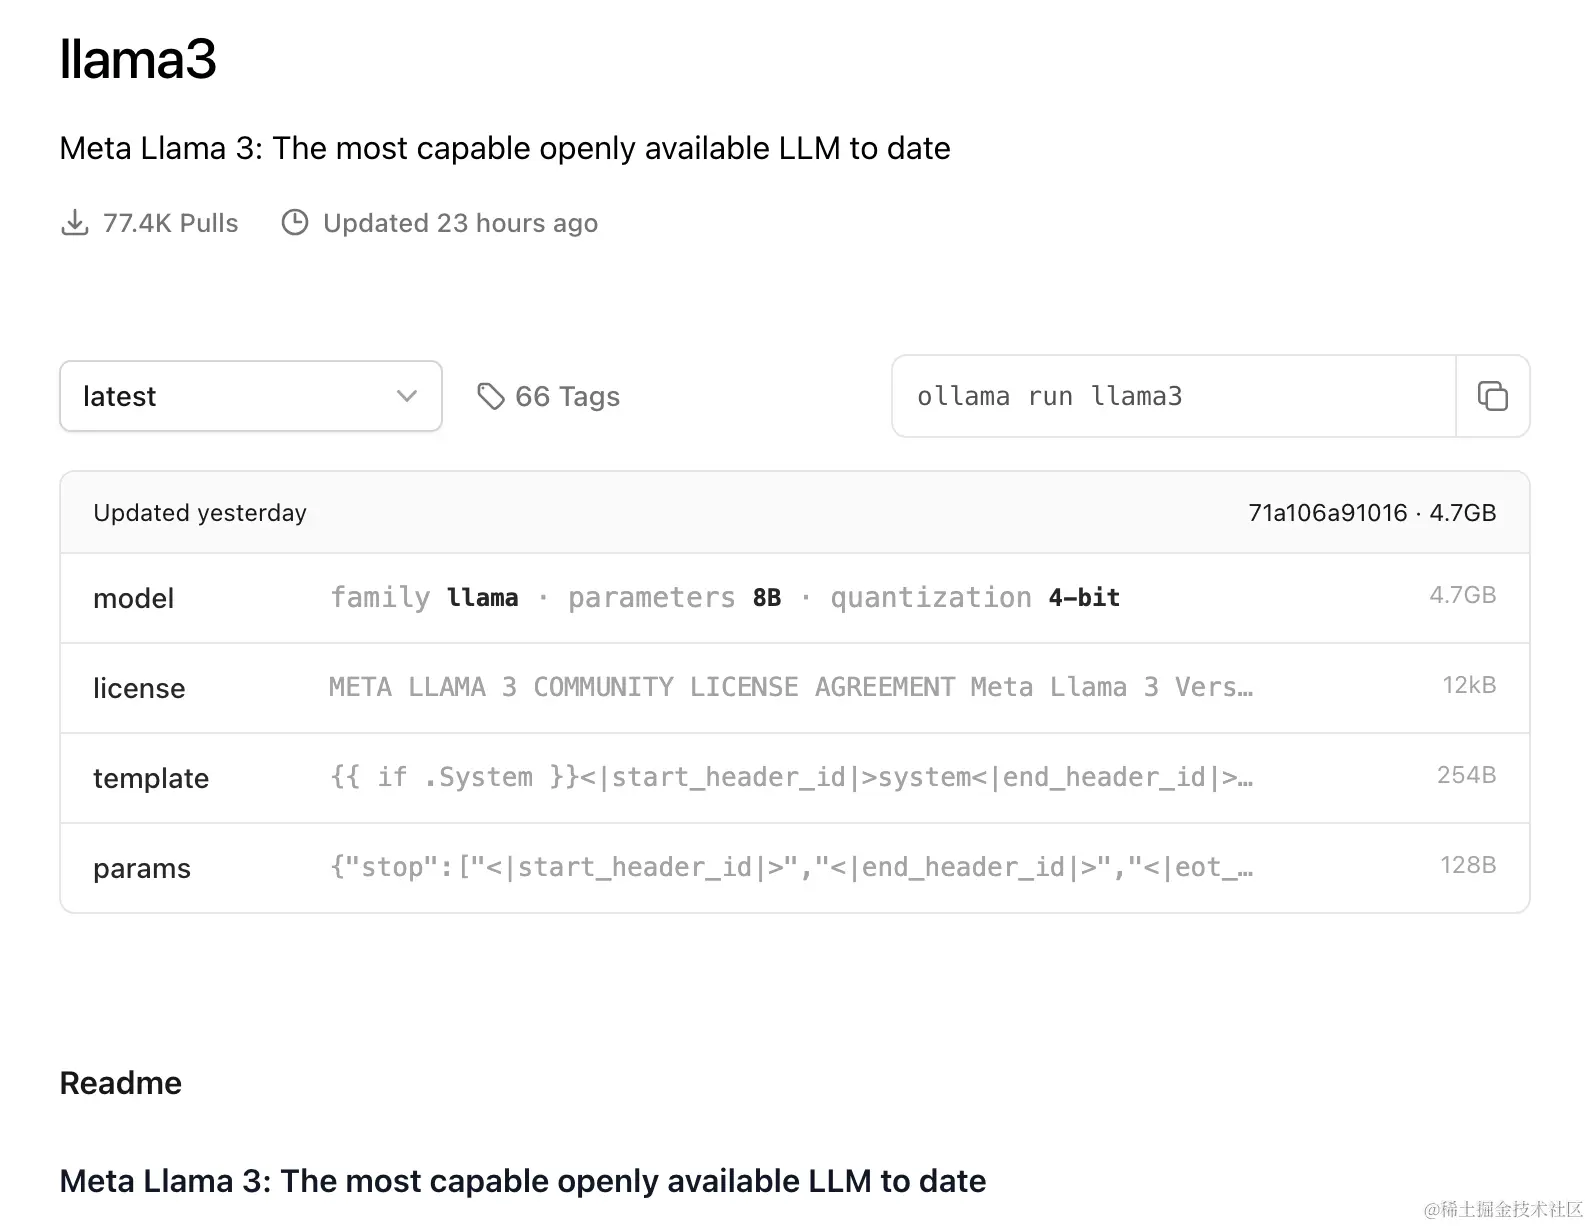
Task: Click the llama3 page title
Action: pyautogui.click(x=138, y=59)
